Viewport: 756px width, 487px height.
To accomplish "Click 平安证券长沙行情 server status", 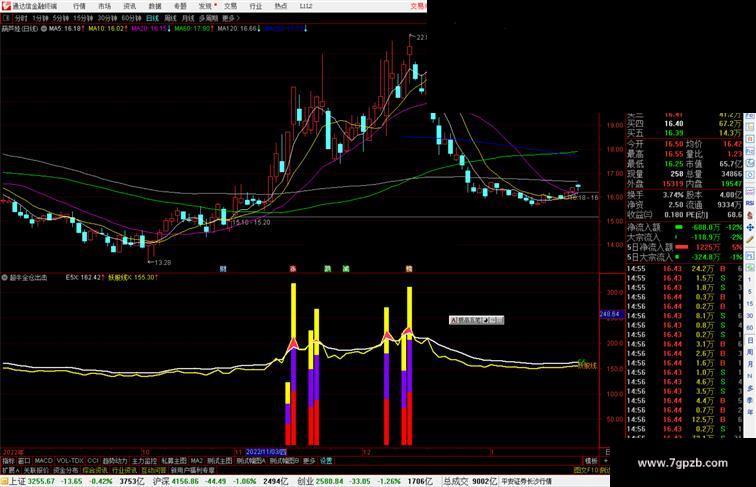I will click(x=526, y=481).
